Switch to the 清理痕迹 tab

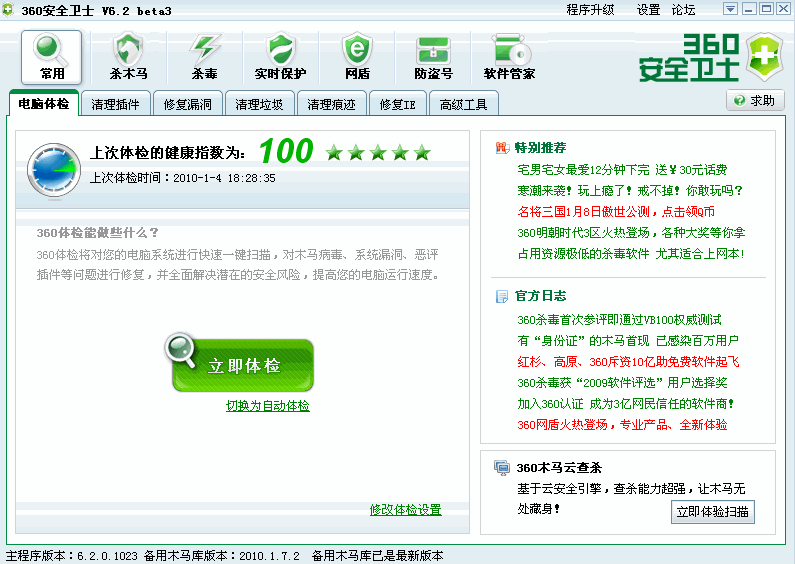coord(332,104)
